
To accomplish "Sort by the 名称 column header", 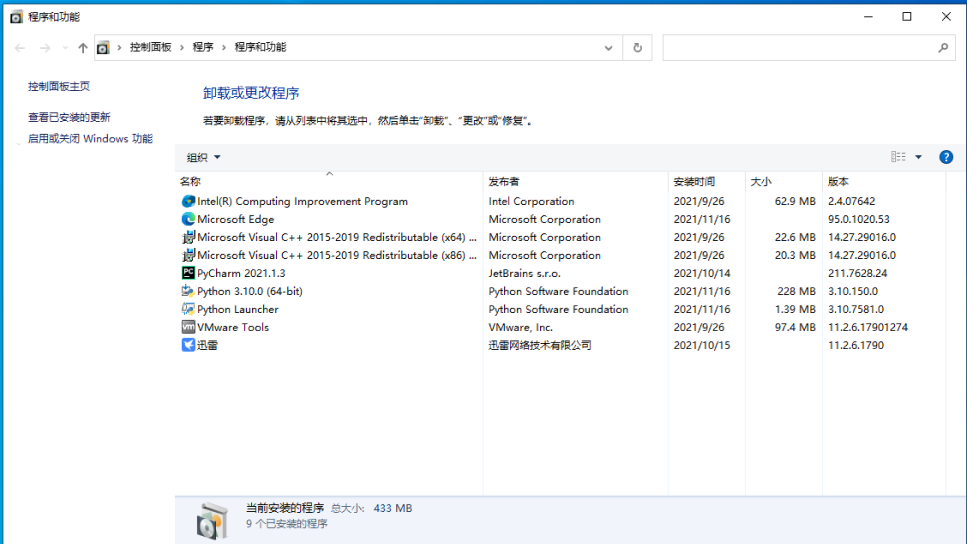I will click(329, 181).
